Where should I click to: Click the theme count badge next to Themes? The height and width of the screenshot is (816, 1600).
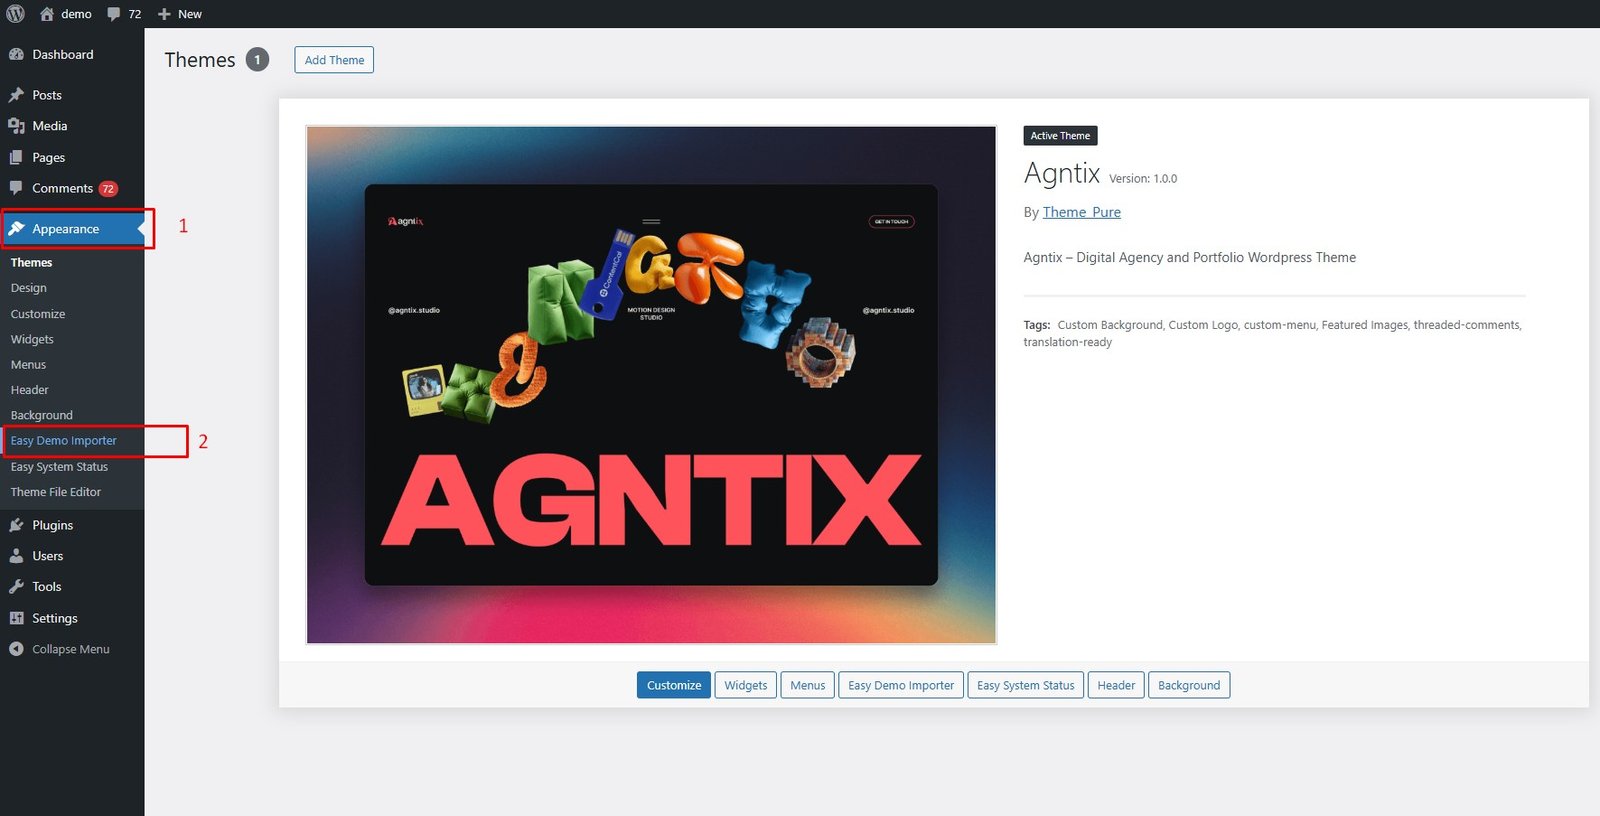pos(257,60)
